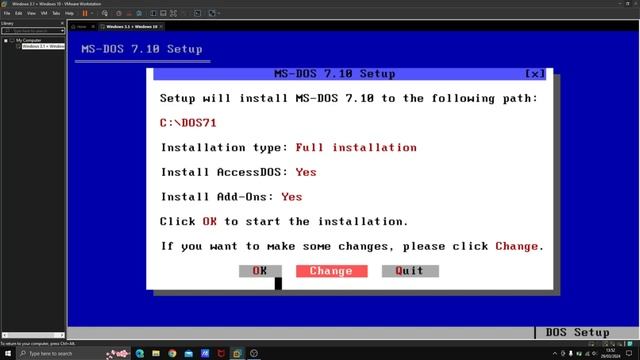Click the blue app icon next to Mail
The image size is (640, 360).
coord(205,353)
